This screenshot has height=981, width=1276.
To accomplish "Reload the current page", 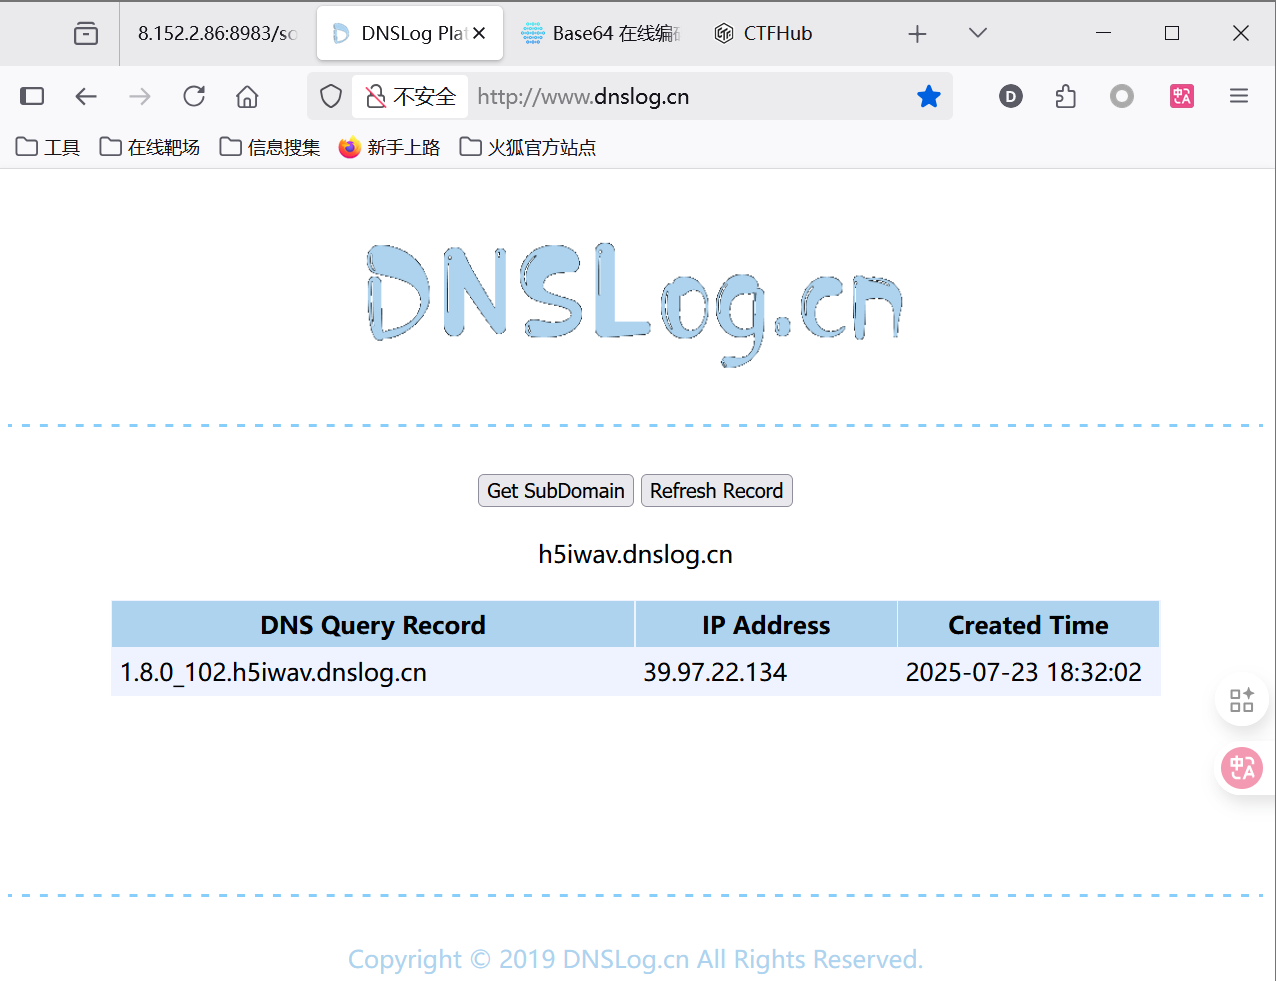I will point(194,96).
